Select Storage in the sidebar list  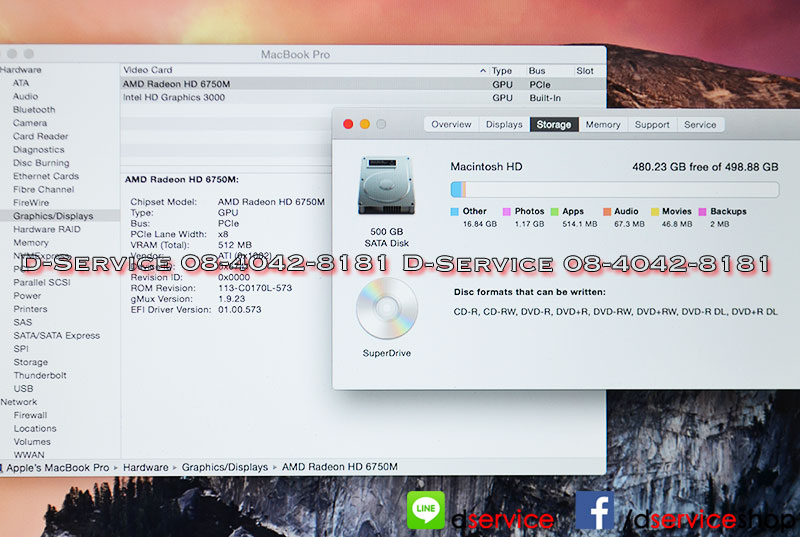coord(31,362)
